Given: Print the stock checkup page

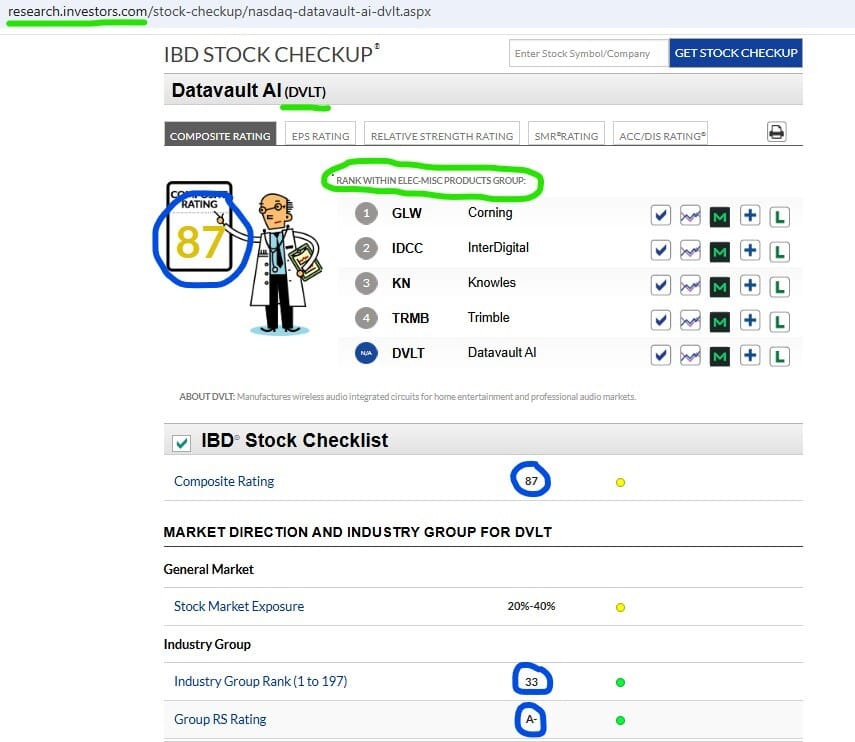Looking at the screenshot, I should pyautogui.click(x=776, y=132).
